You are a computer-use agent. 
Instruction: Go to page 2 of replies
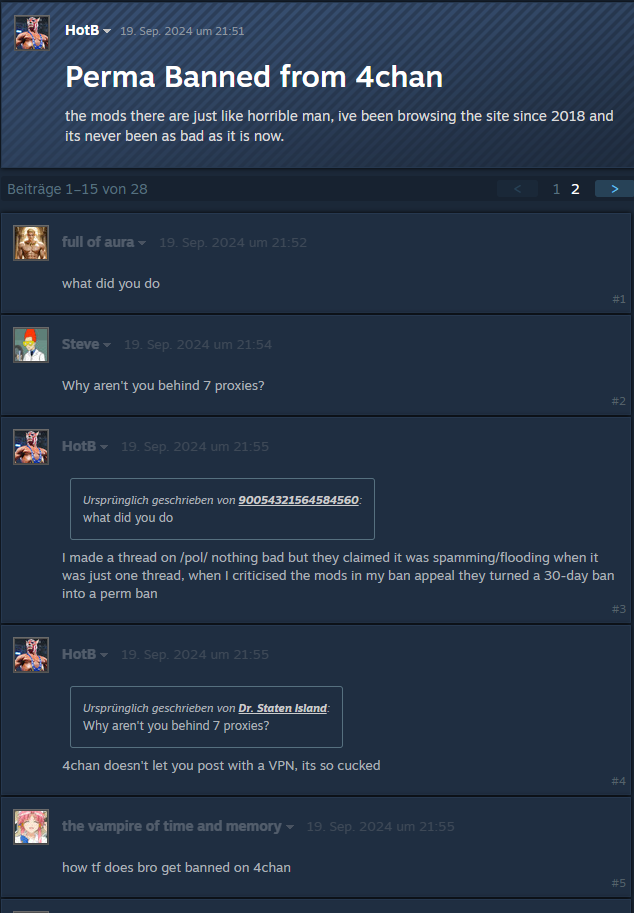tap(575, 189)
